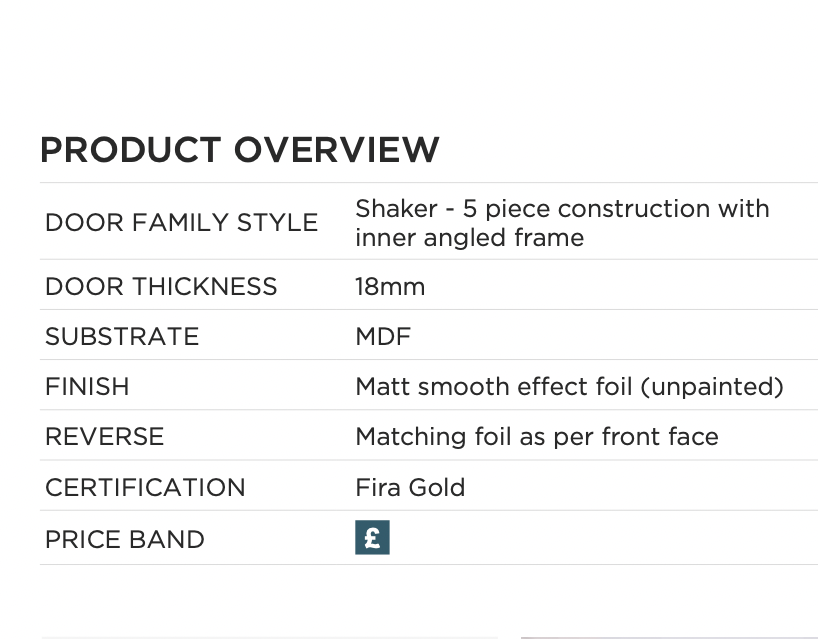
Task: Select the PRICE BAND row label
Action: pyautogui.click(x=124, y=540)
